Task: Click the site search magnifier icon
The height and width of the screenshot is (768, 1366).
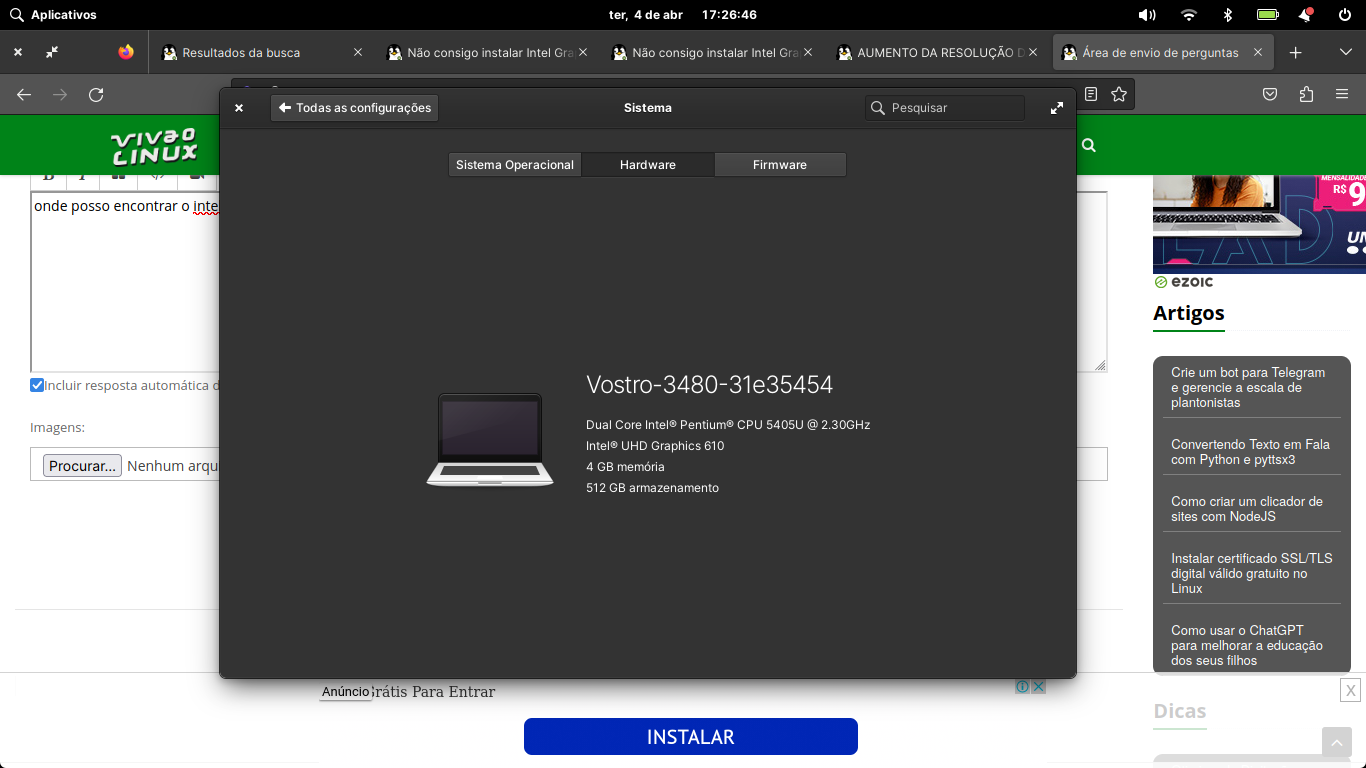Action: [x=1089, y=145]
